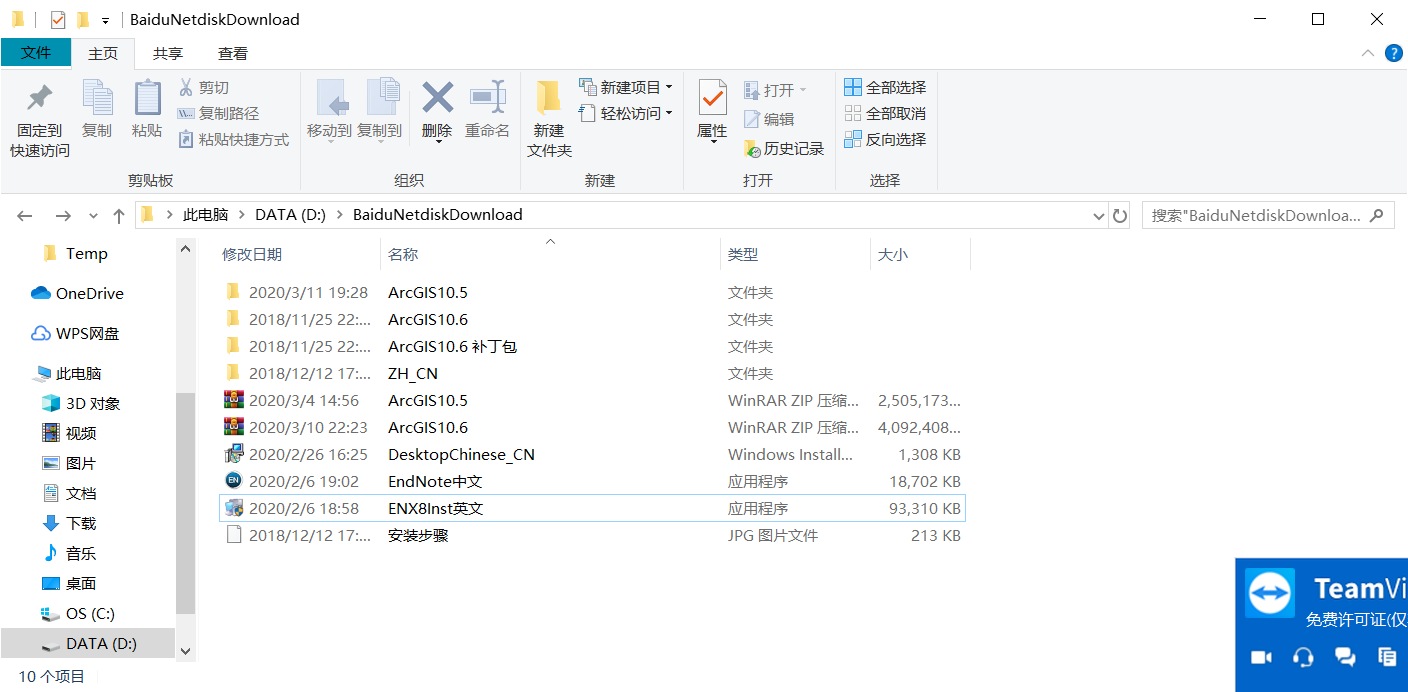Image resolution: width=1408 pixels, height=692 pixels.
Task: Select the ENX8Inst English application
Action: tap(592, 508)
